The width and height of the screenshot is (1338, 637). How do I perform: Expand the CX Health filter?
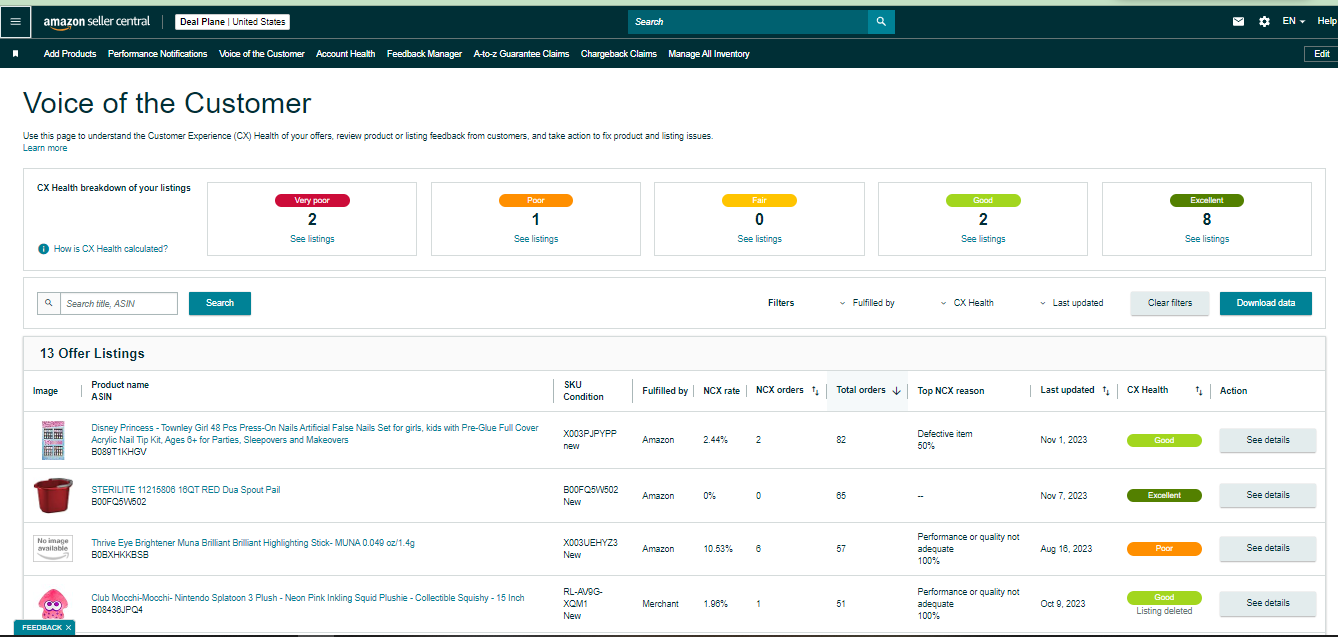pos(967,303)
